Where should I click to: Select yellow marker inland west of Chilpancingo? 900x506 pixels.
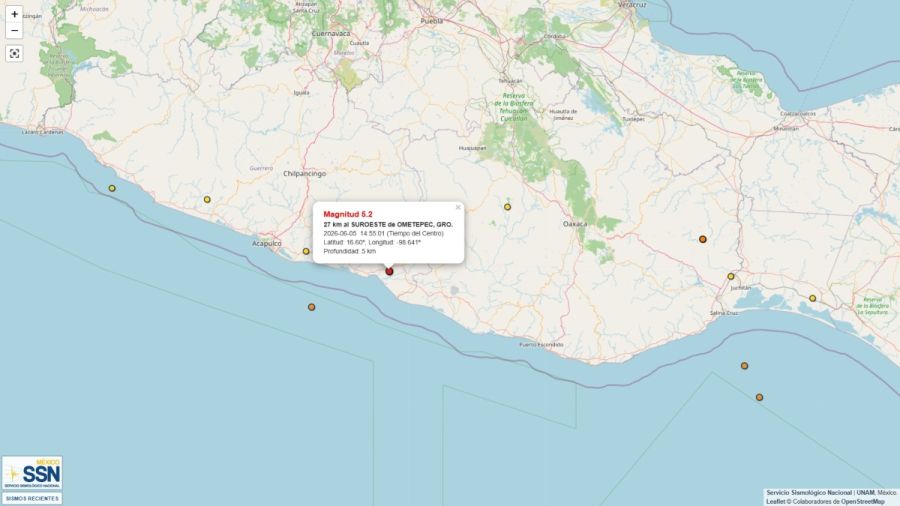coord(207,200)
